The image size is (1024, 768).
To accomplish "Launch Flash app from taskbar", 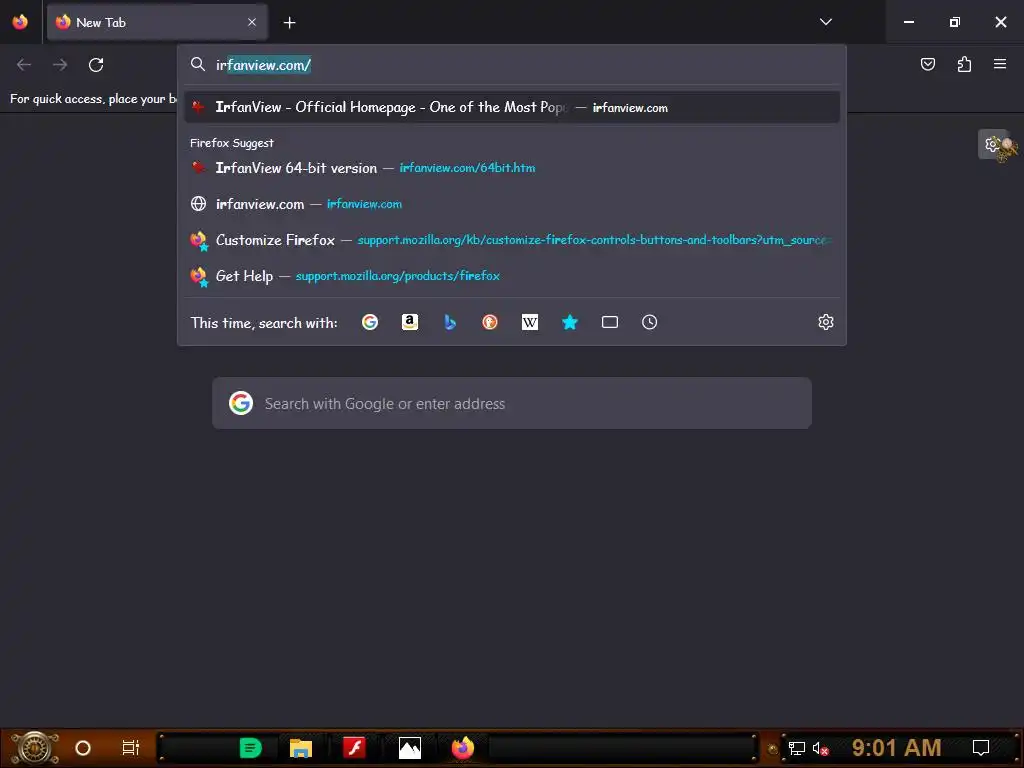I will click(x=355, y=748).
